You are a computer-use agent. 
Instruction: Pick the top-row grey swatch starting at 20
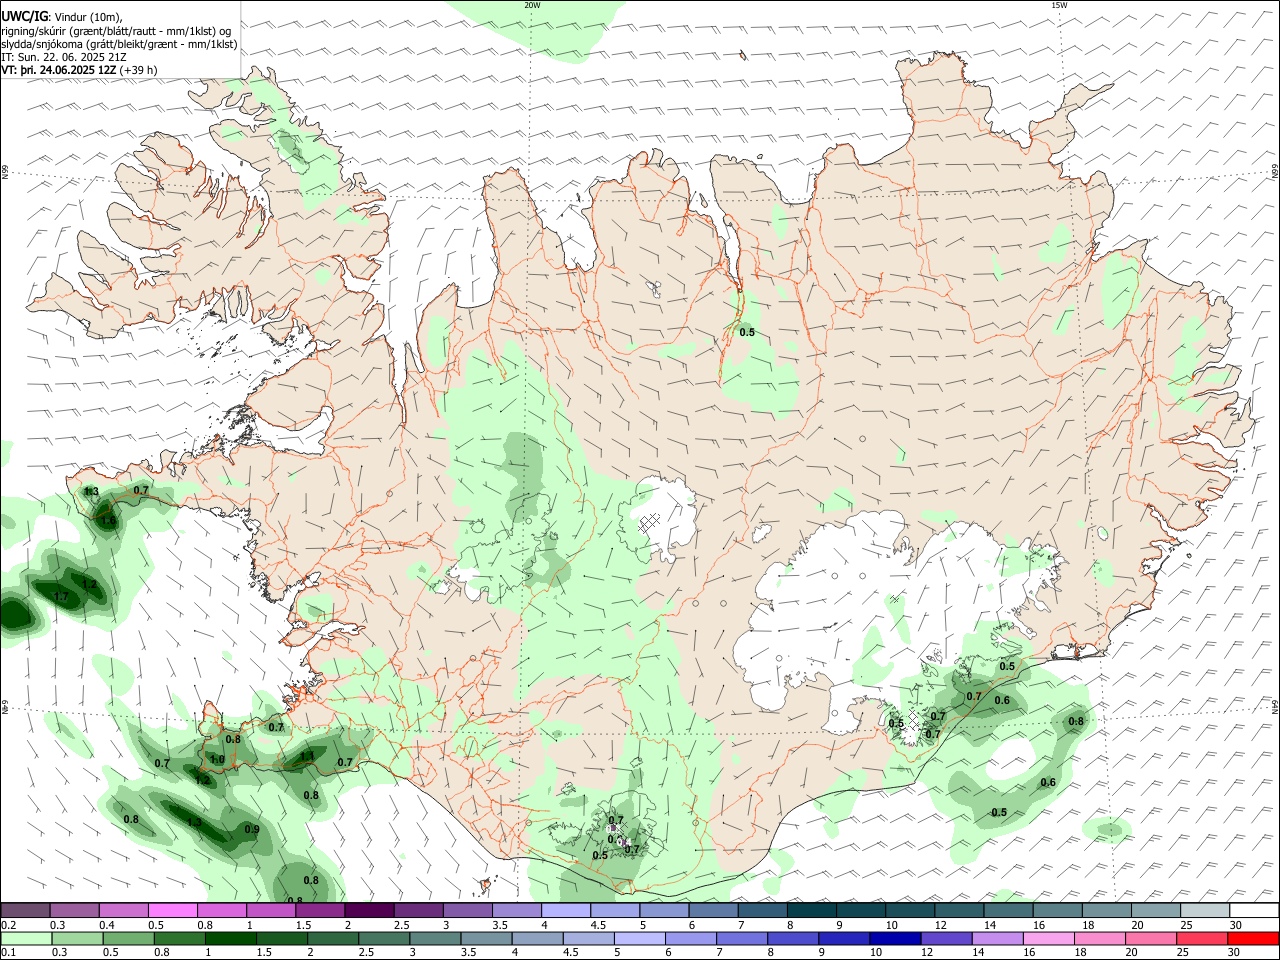click(1156, 911)
